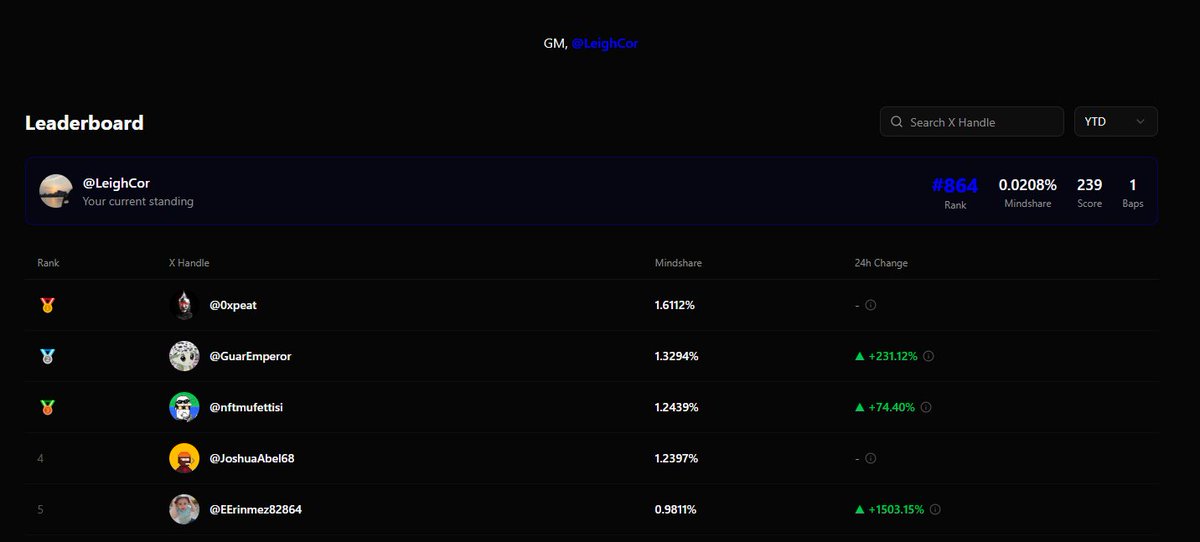Click the X Handle column header
The width and height of the screenshot is (1200, 542).
pos(189,263)
